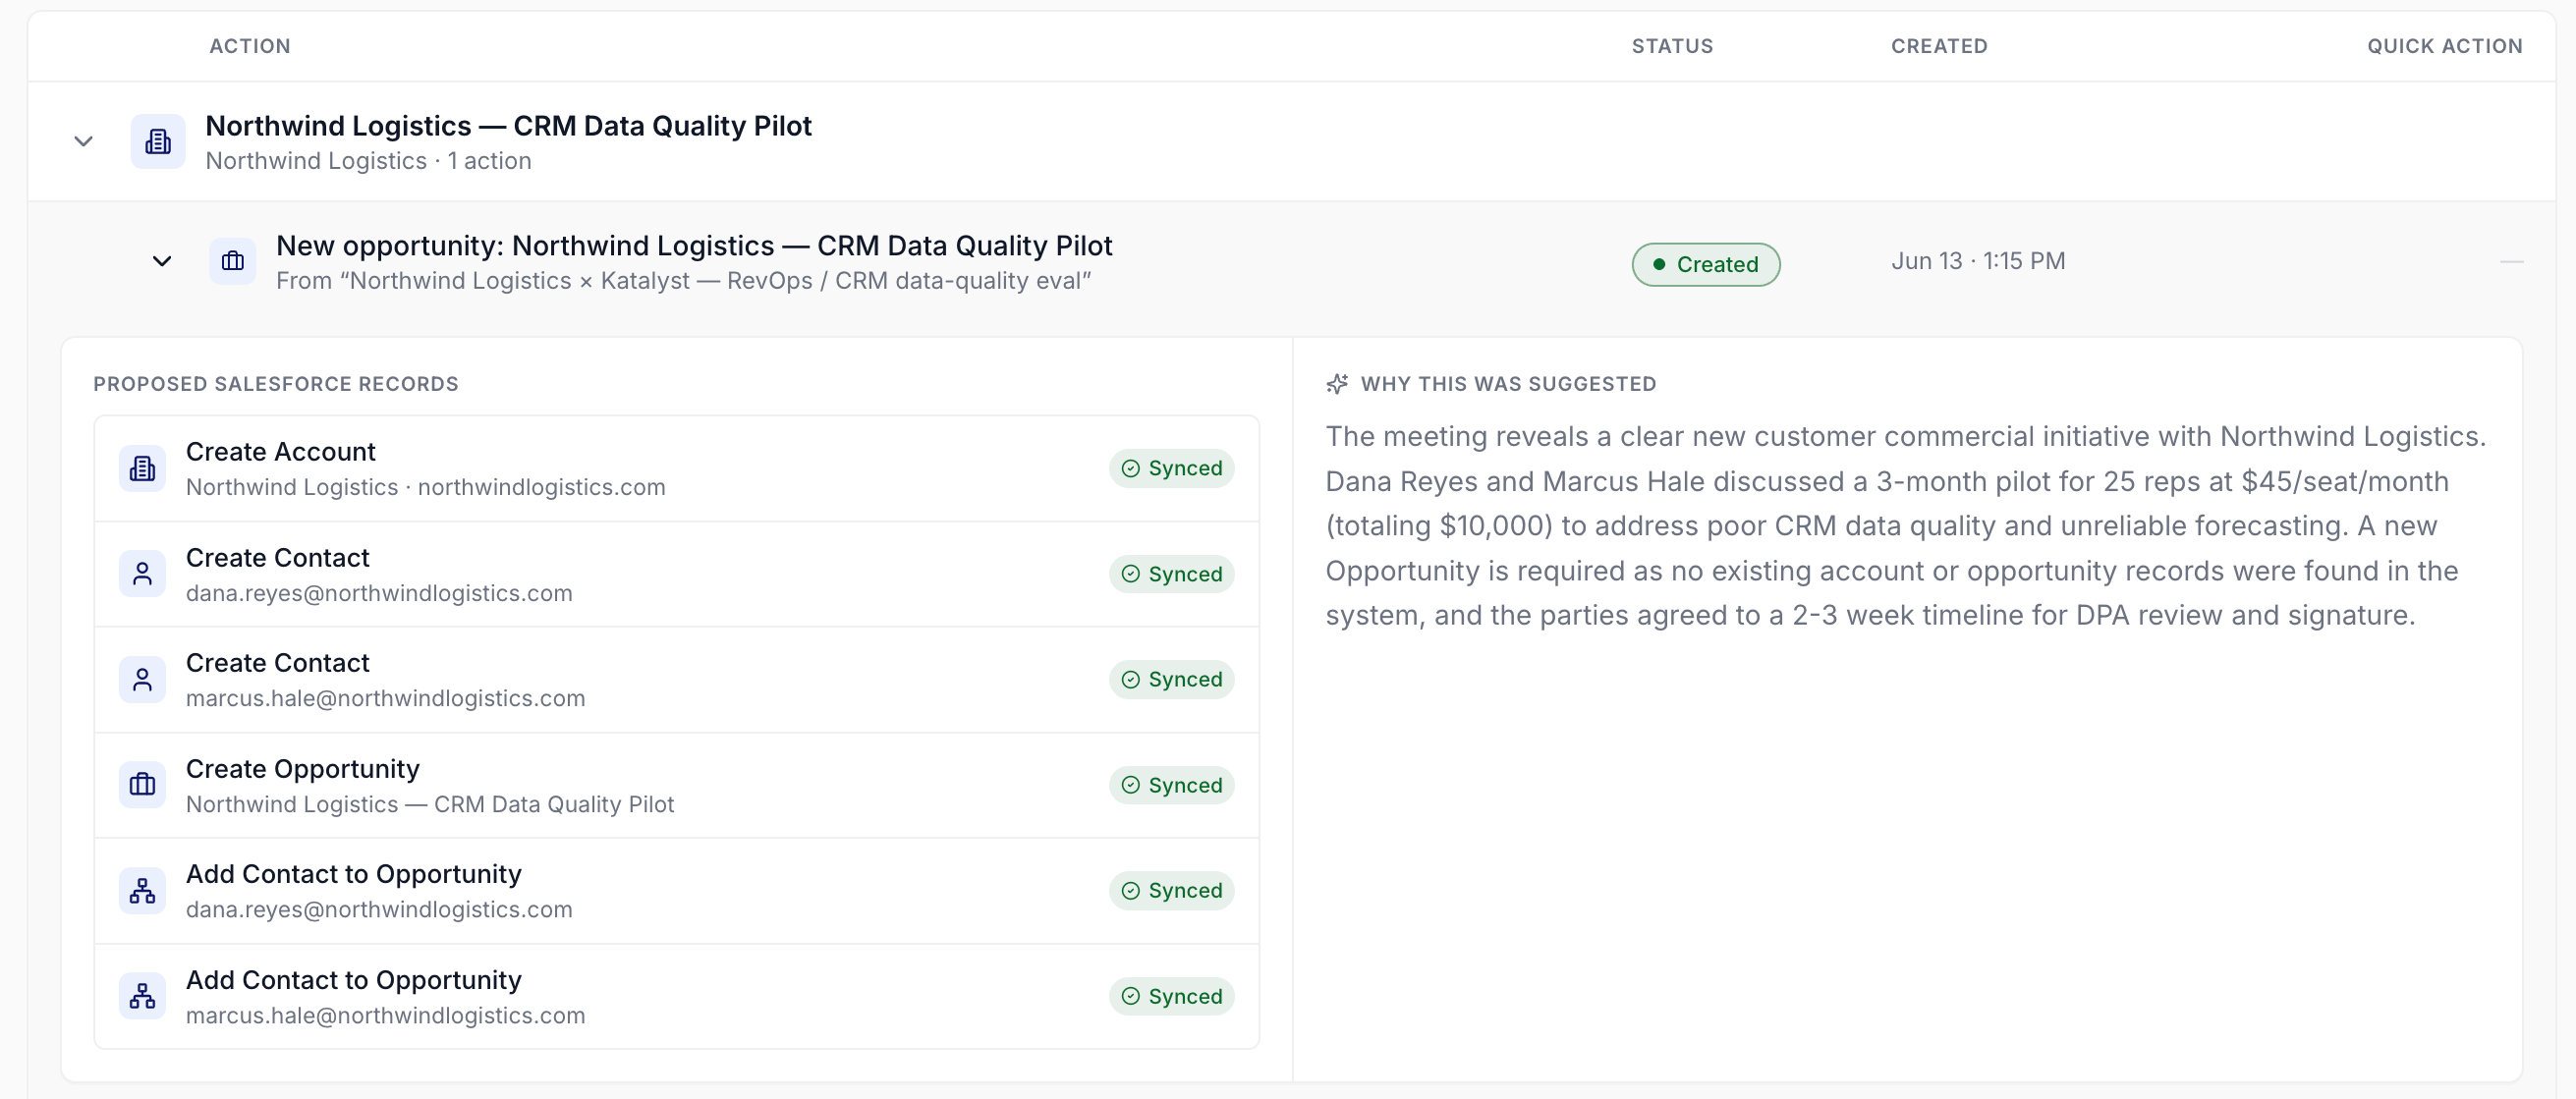Click the Create Opportunity label
Viewport: 2576px width, 1099px height.
[x=303, y=769]
